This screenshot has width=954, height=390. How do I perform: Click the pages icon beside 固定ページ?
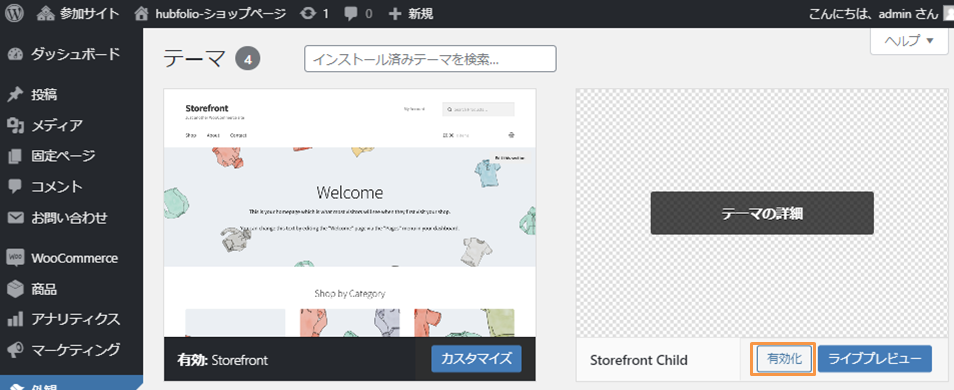click(x=15, y=156)
